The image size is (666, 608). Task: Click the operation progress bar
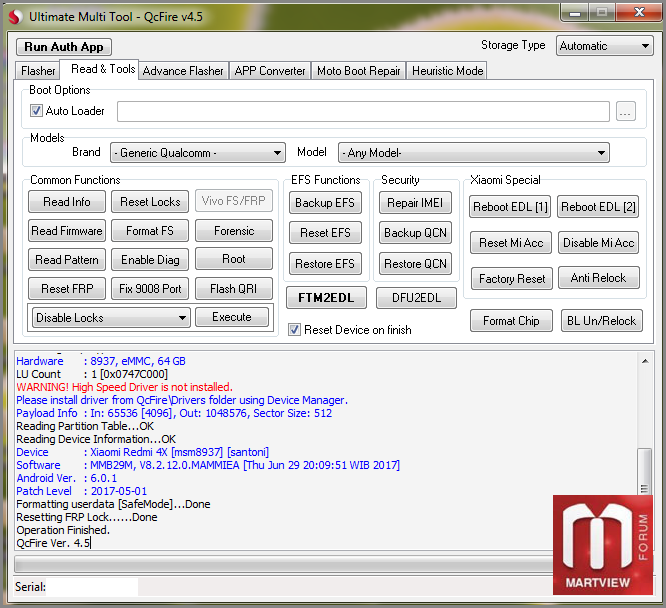pos(283,564)
